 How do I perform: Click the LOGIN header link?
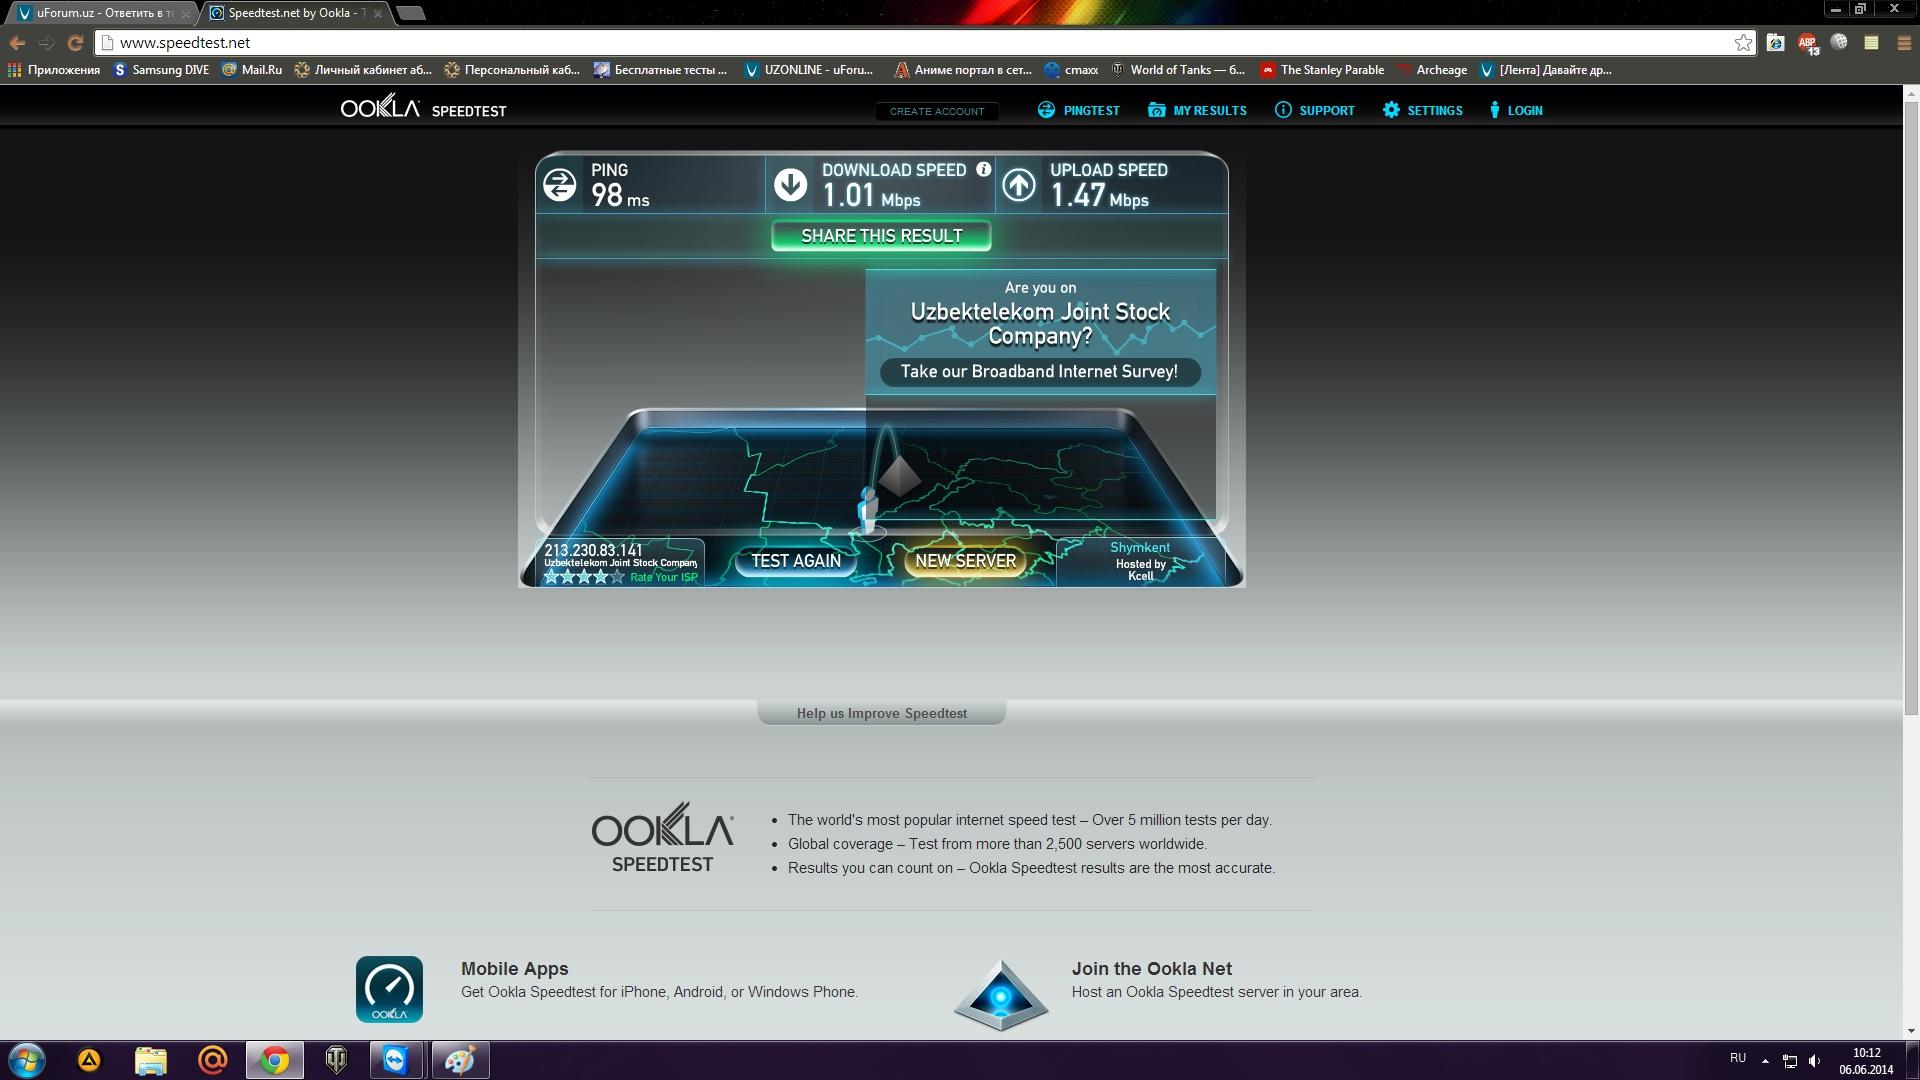[1516, 110]
